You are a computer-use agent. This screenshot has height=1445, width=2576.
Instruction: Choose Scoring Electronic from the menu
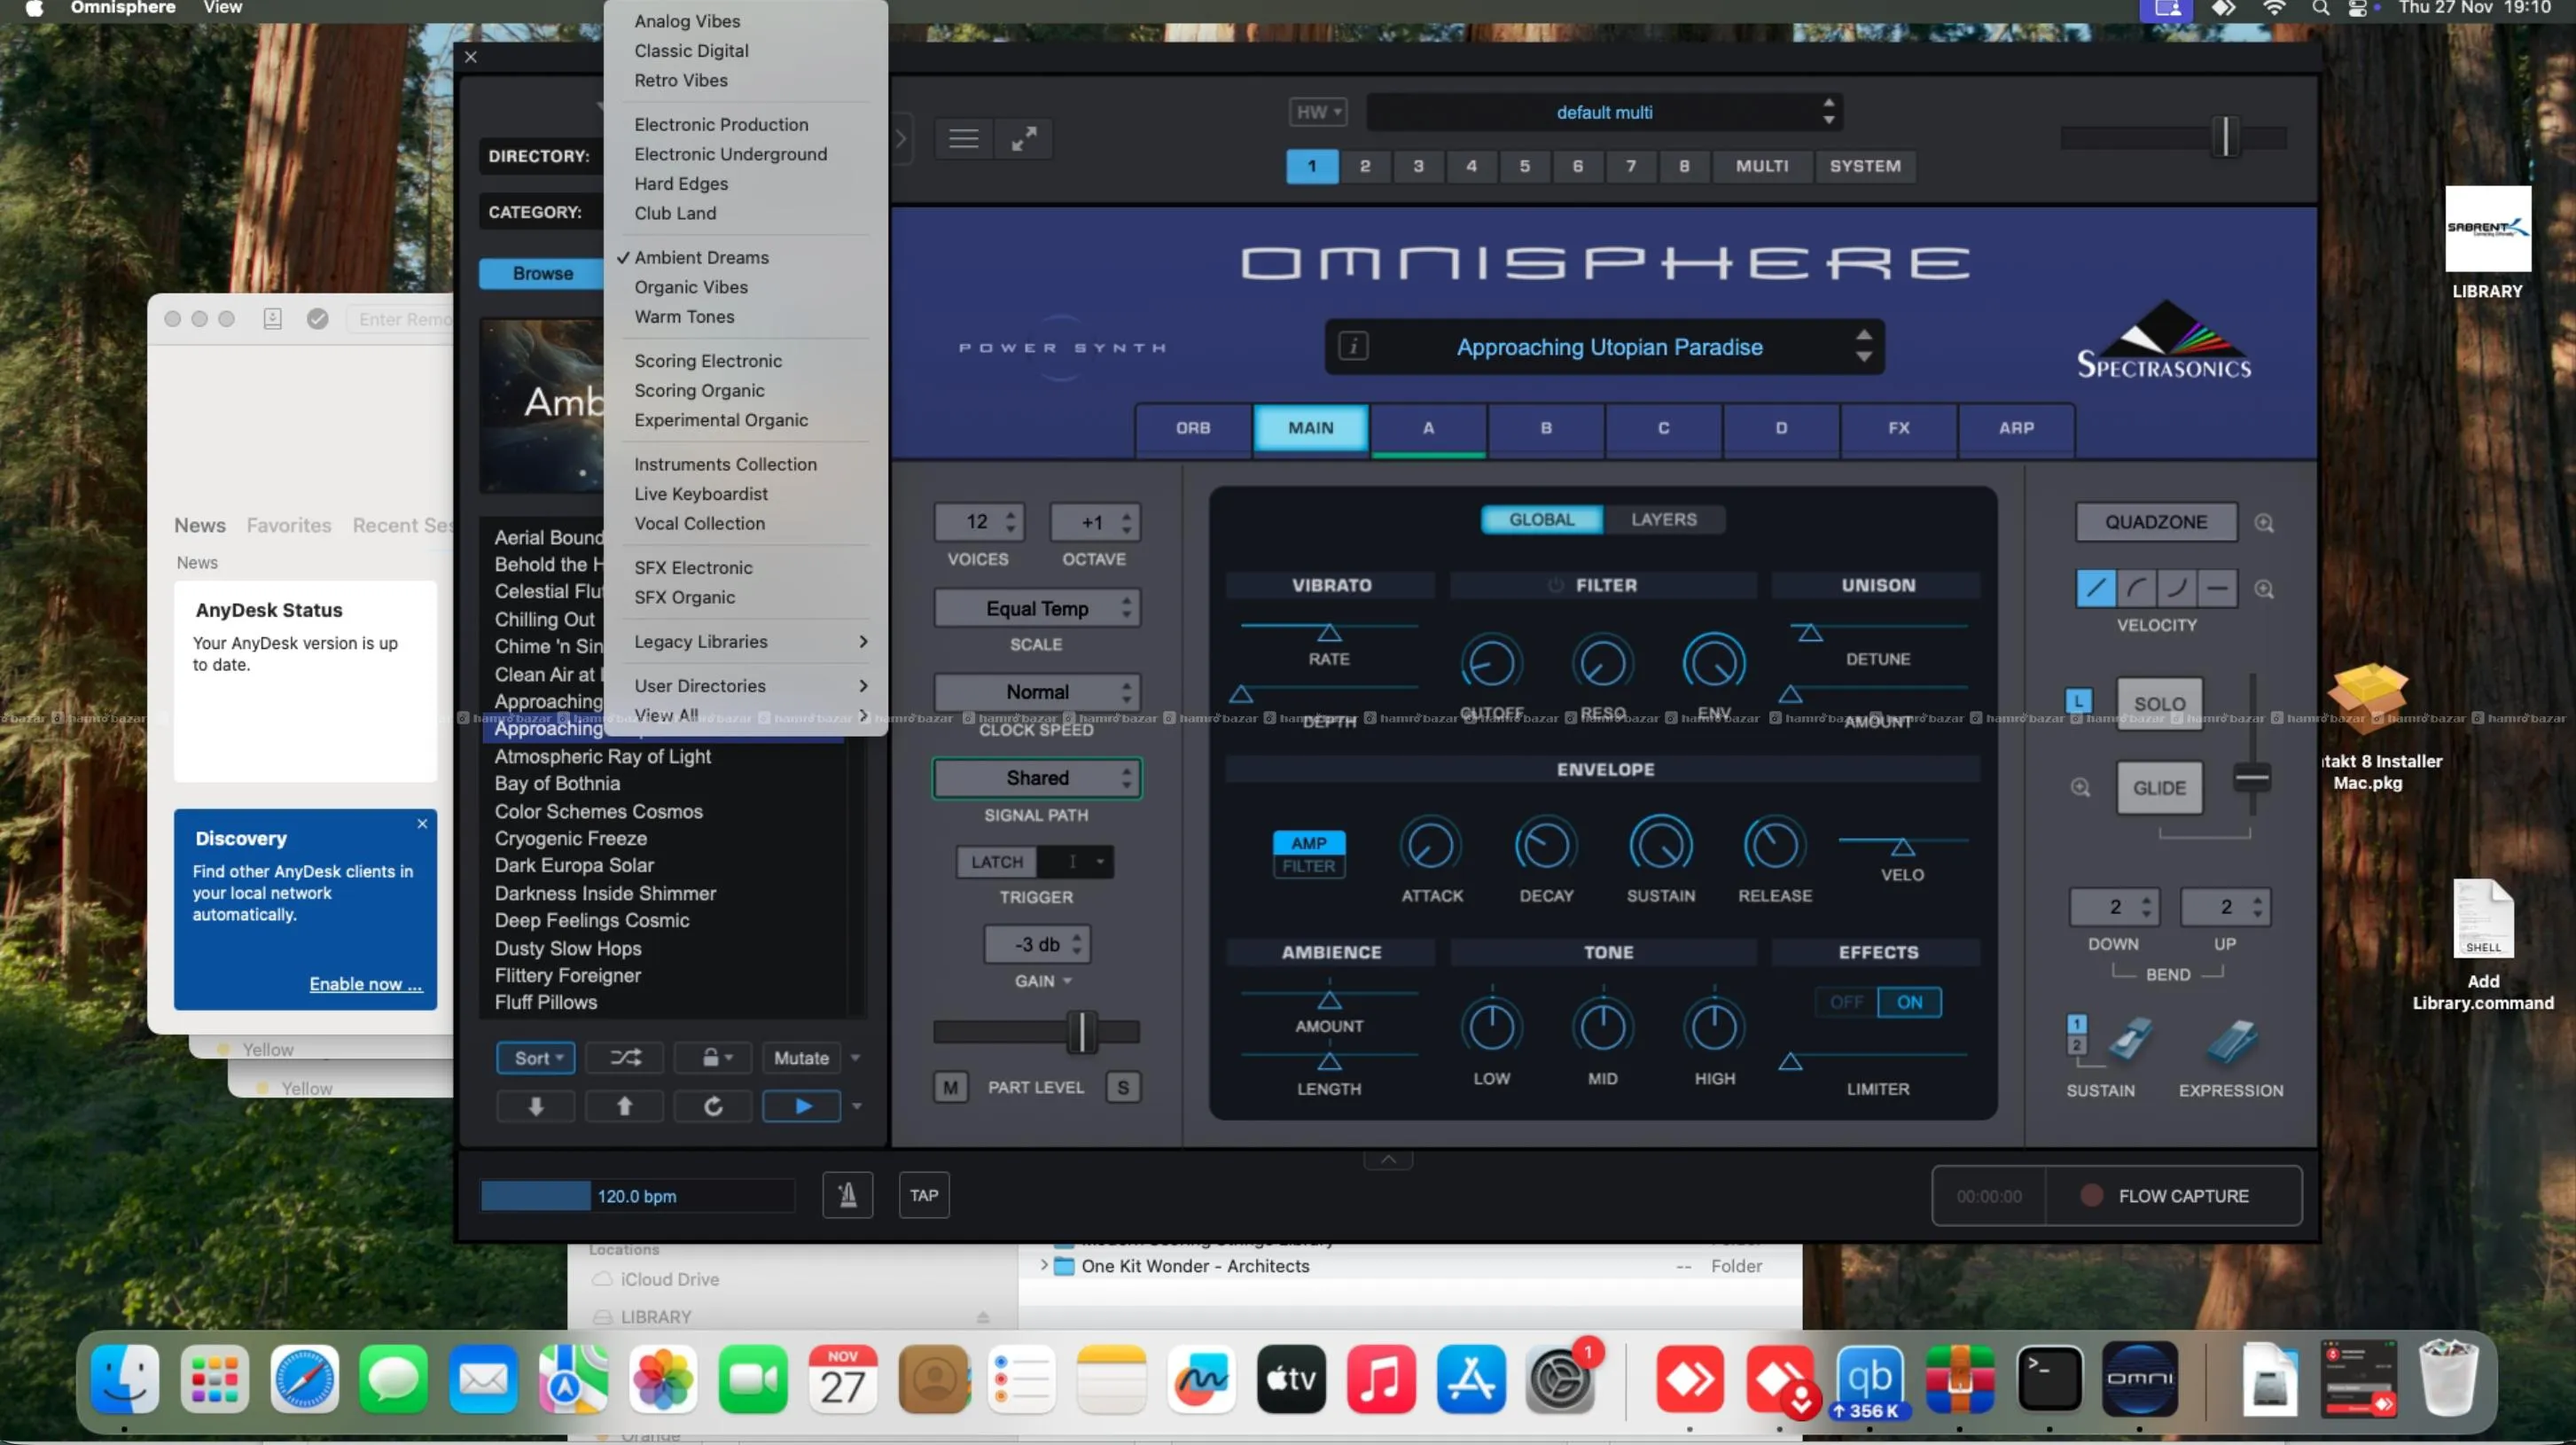pyautogui.click(x=708, y=361)
